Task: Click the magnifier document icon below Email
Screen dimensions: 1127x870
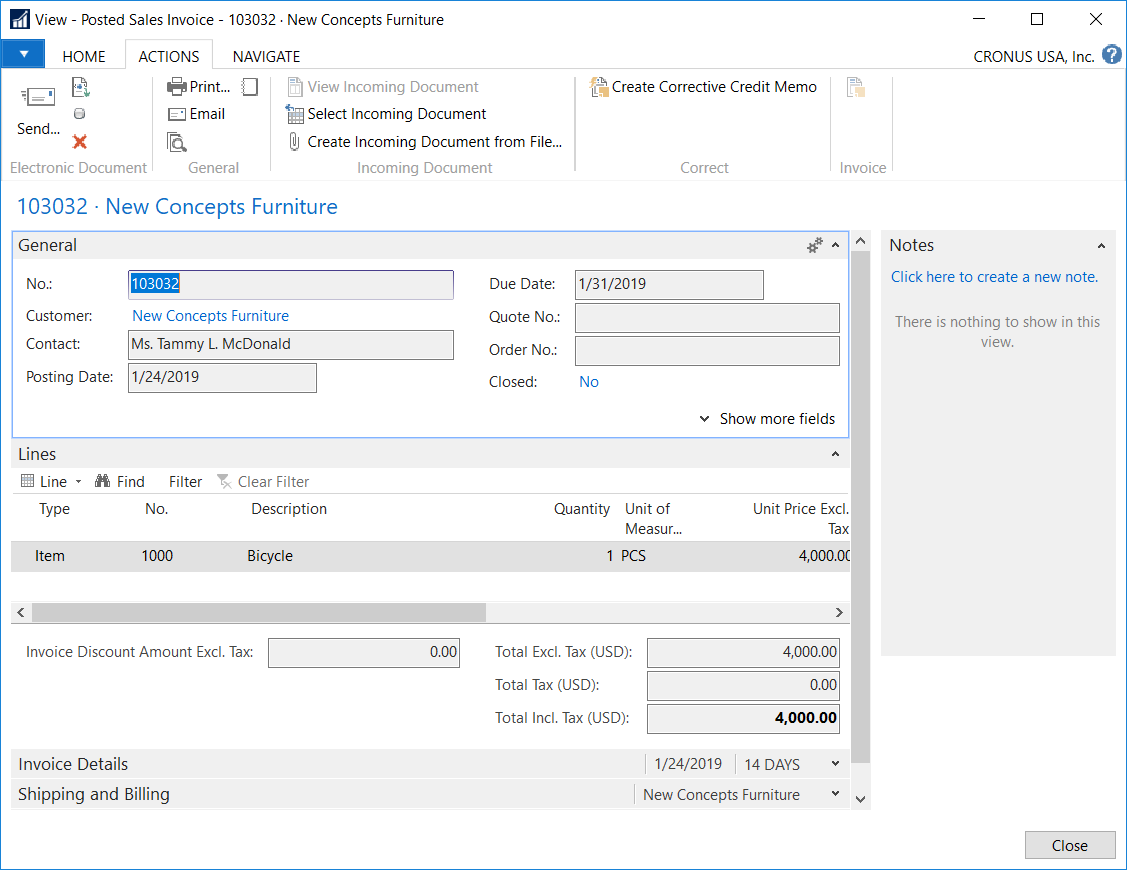Action: (x=177, y=142)
